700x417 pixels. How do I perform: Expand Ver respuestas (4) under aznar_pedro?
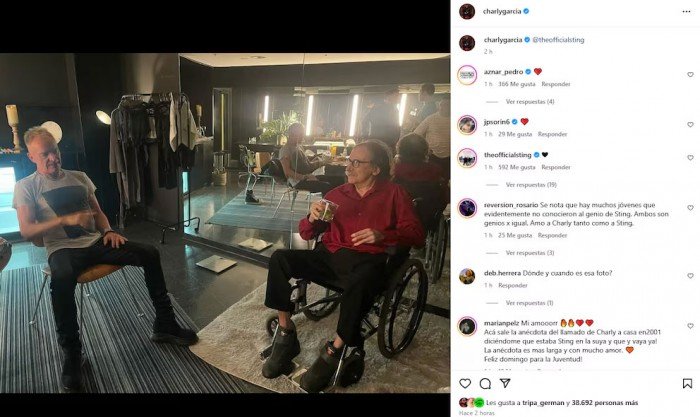529,102
